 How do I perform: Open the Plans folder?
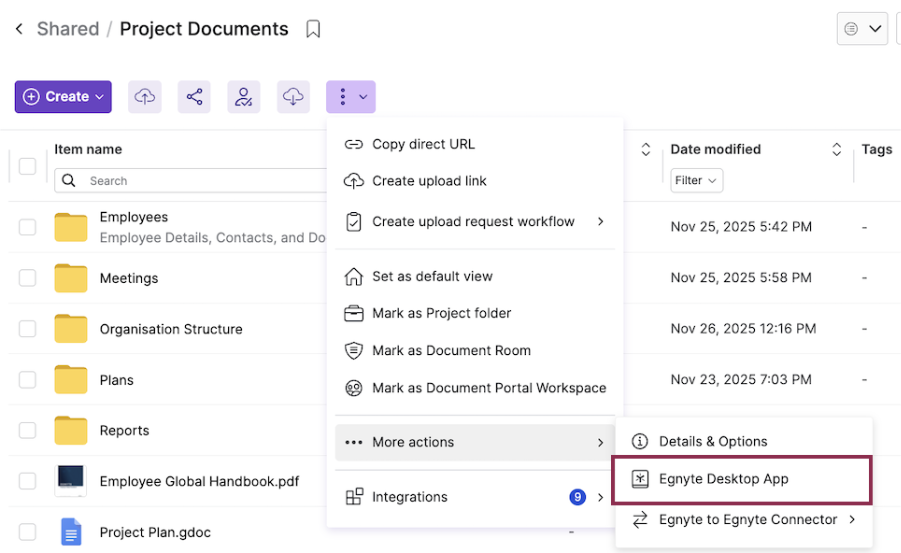(117, 380)
